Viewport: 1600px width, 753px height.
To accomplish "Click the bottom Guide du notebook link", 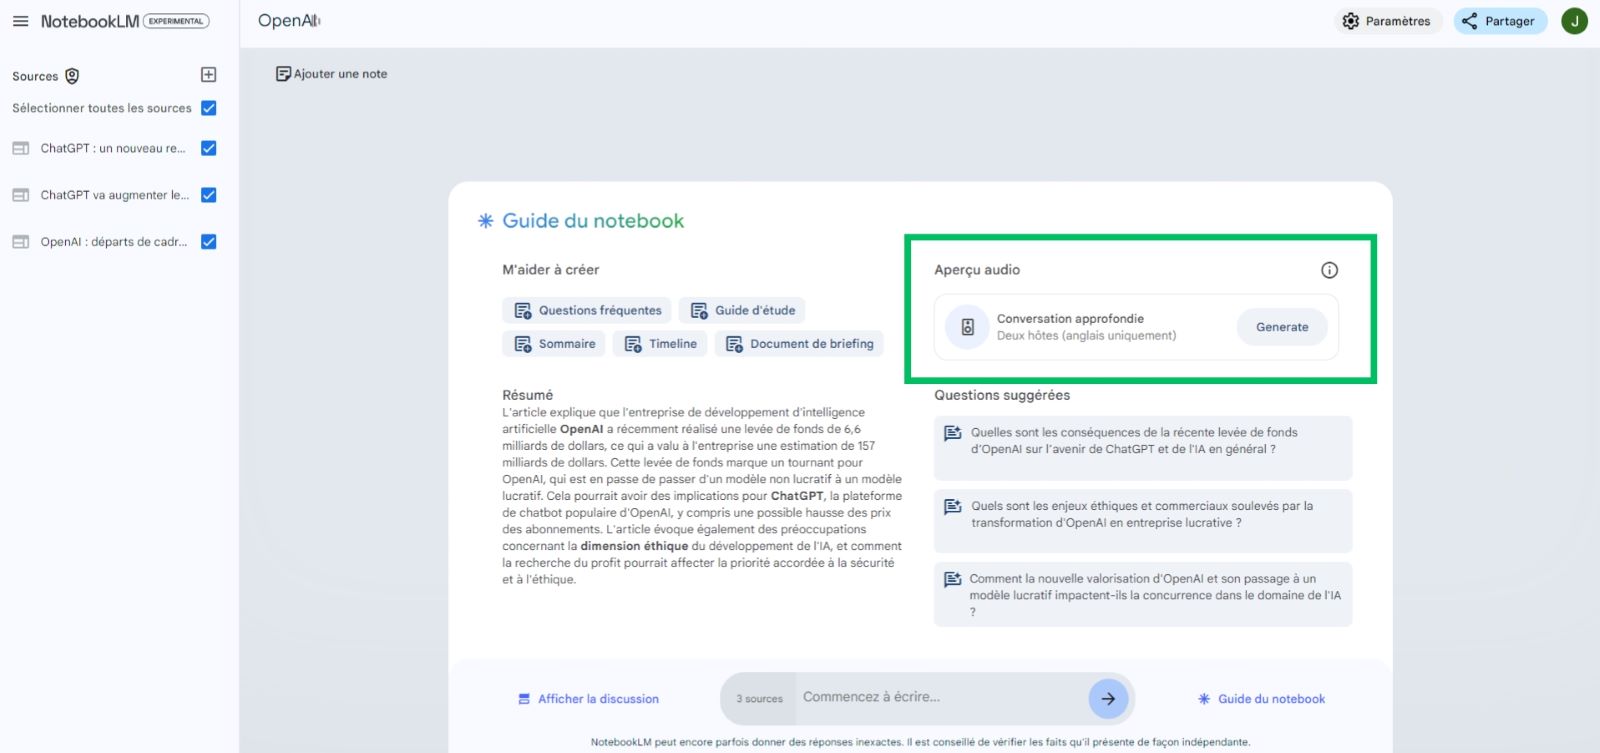I will pos(1262,699).
